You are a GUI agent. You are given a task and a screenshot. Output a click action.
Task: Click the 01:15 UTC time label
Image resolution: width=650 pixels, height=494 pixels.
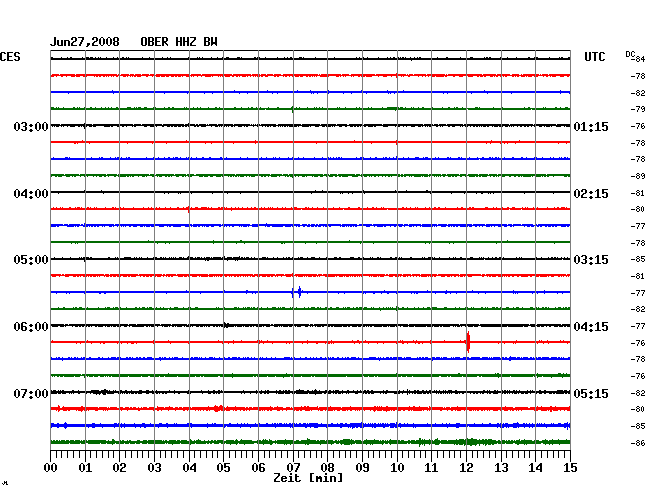(591, 126)
